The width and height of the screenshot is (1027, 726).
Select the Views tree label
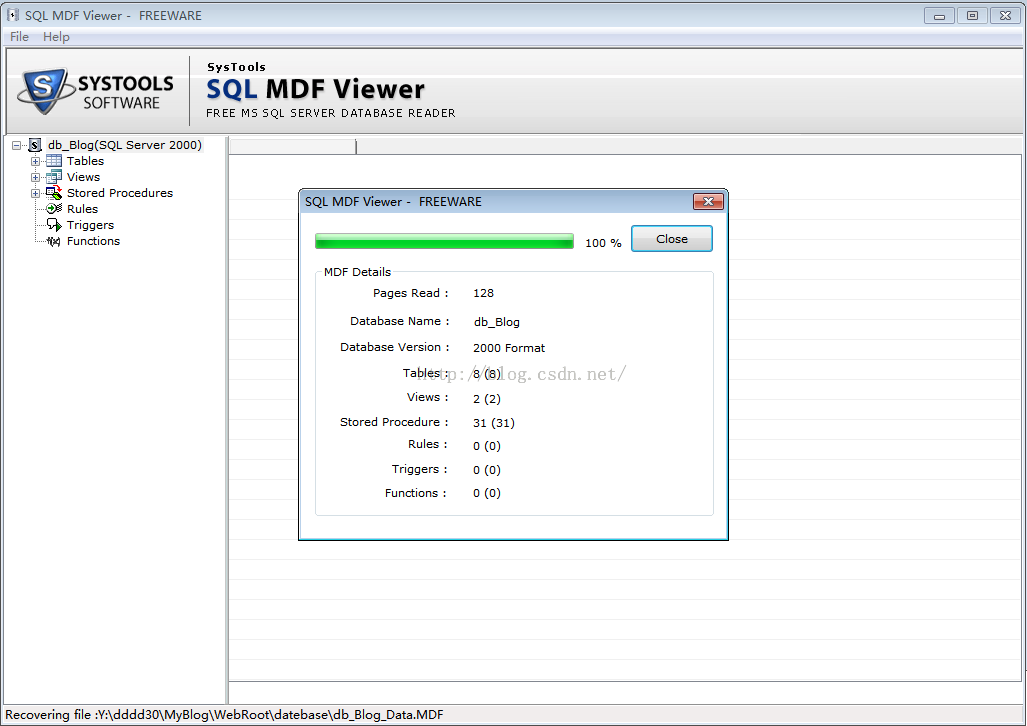(83, 177)
